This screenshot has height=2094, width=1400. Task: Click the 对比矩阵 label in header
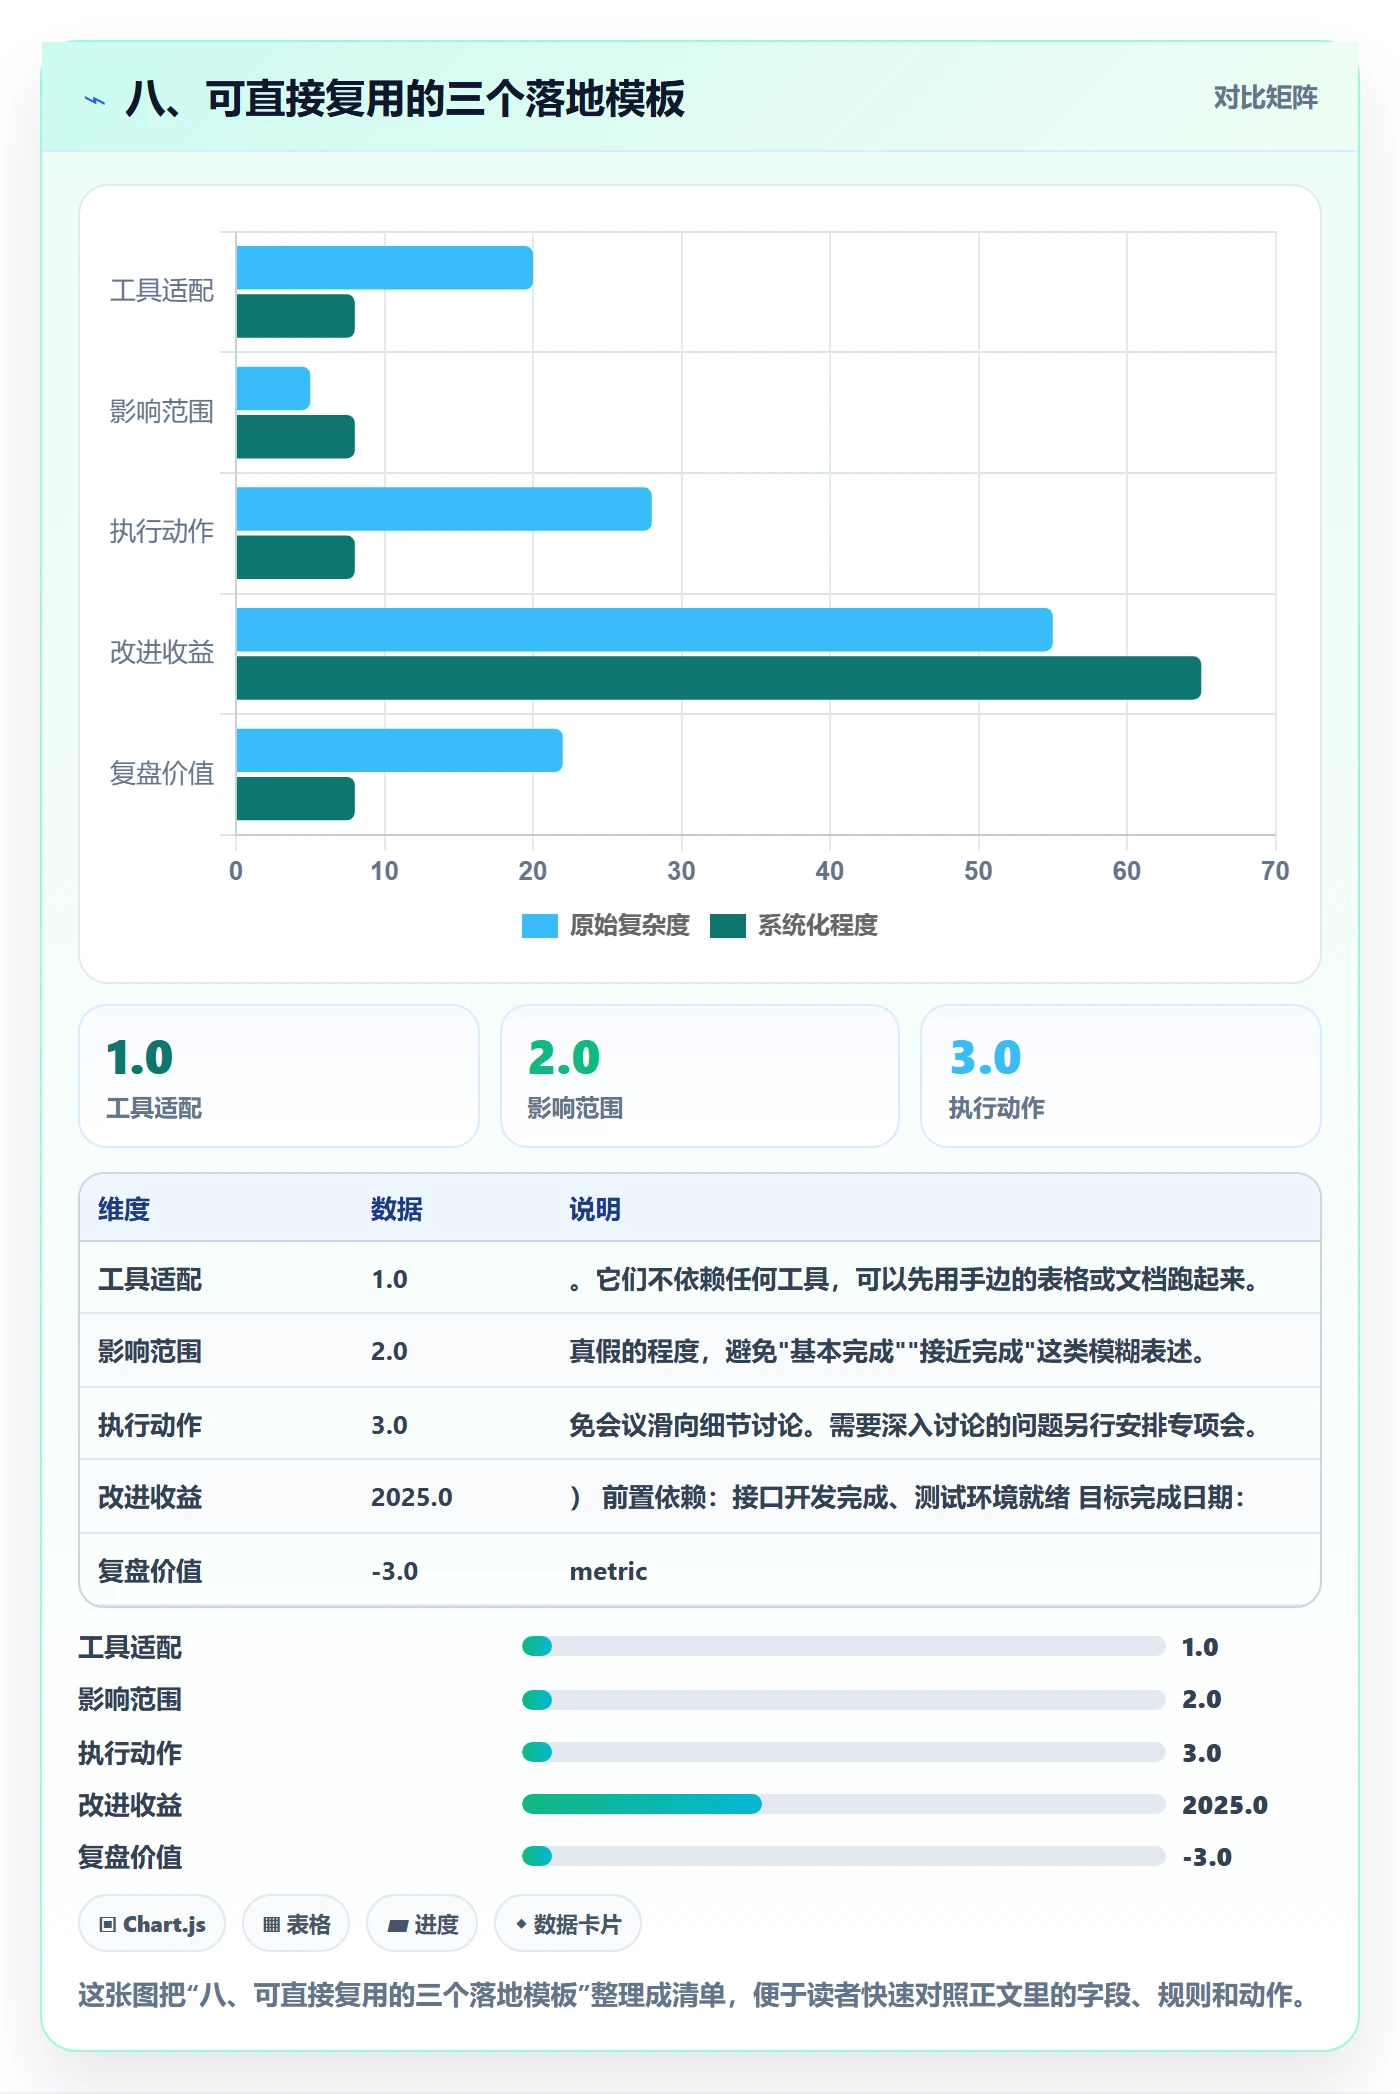[1265, 98]
